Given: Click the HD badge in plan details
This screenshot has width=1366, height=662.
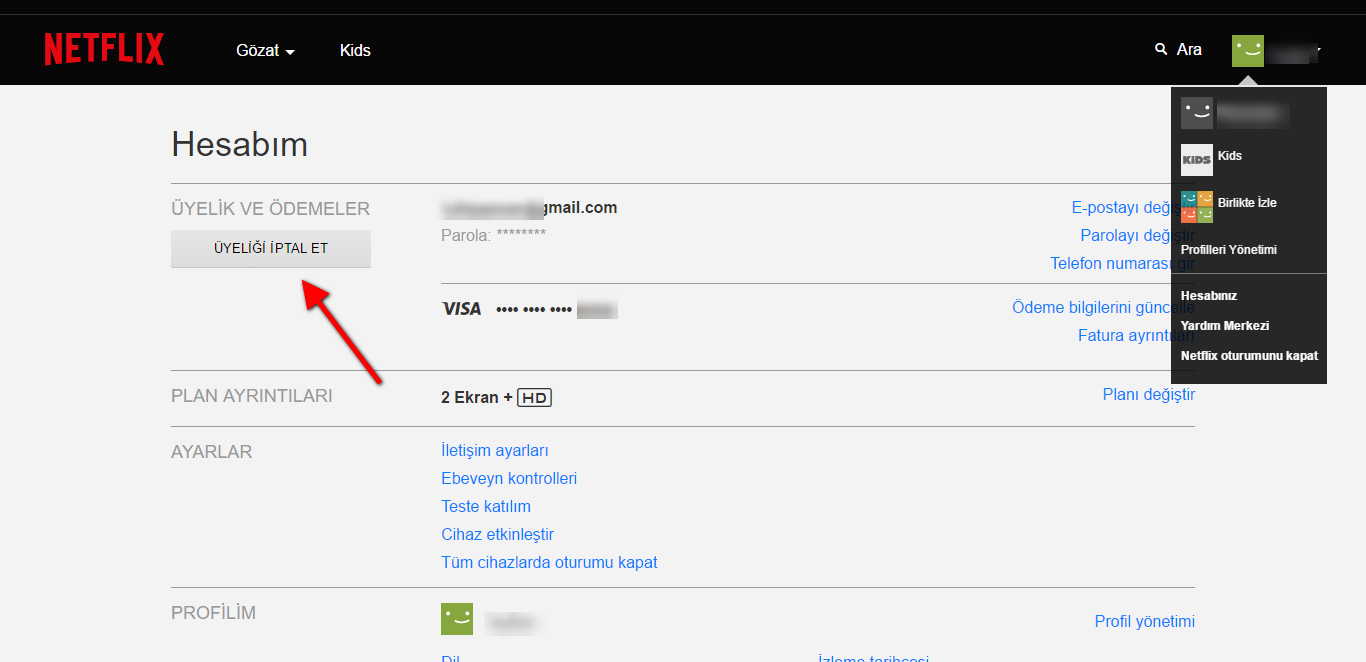Looking at the screenshot, I should tap(535, 398).
